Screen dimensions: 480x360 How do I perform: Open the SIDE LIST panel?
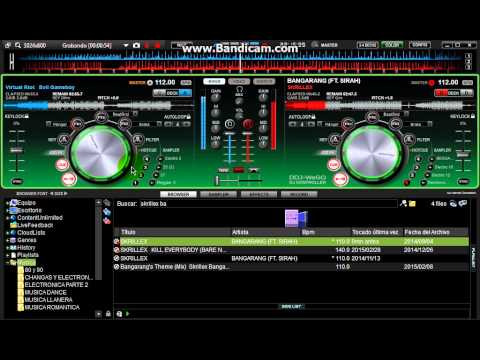click(x=291, y=306)
